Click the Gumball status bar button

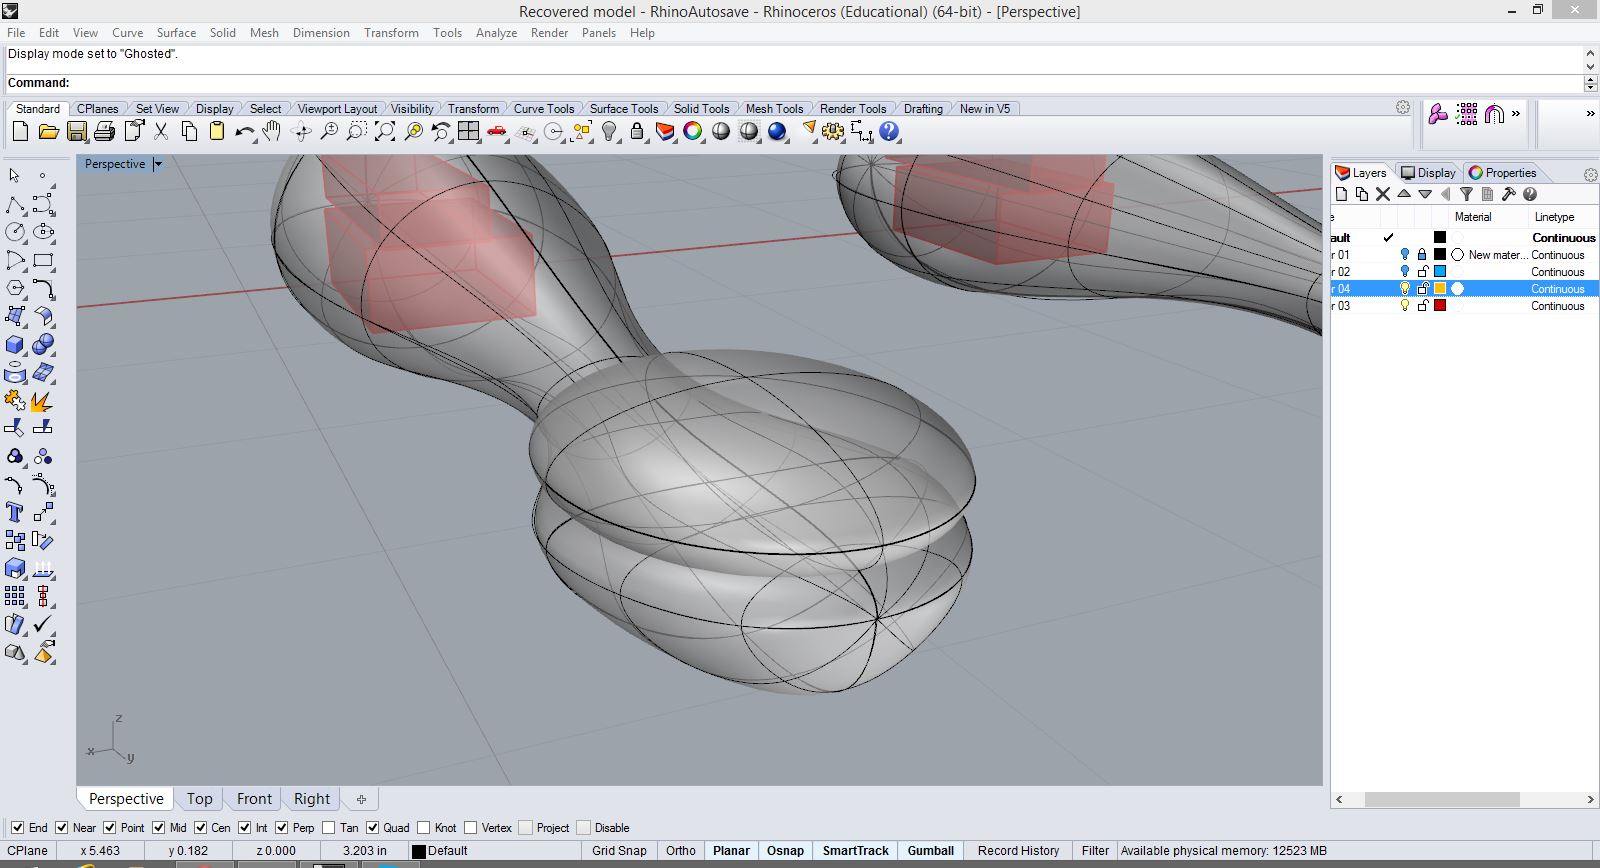click(x=930, y=851)
